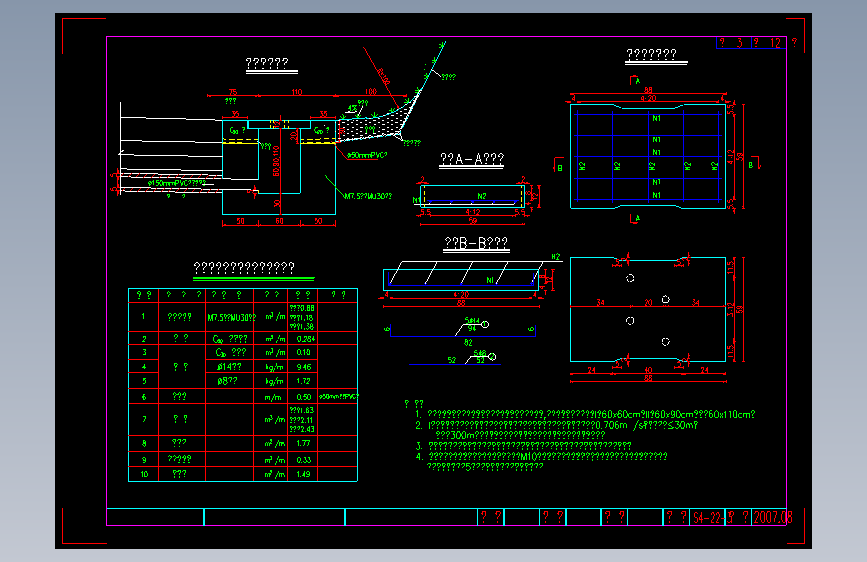Image resolution: width=867 pixels, height=562 pixels.
Task: Select the "N1" label inside B-B section
Action: tap(490, 280)
